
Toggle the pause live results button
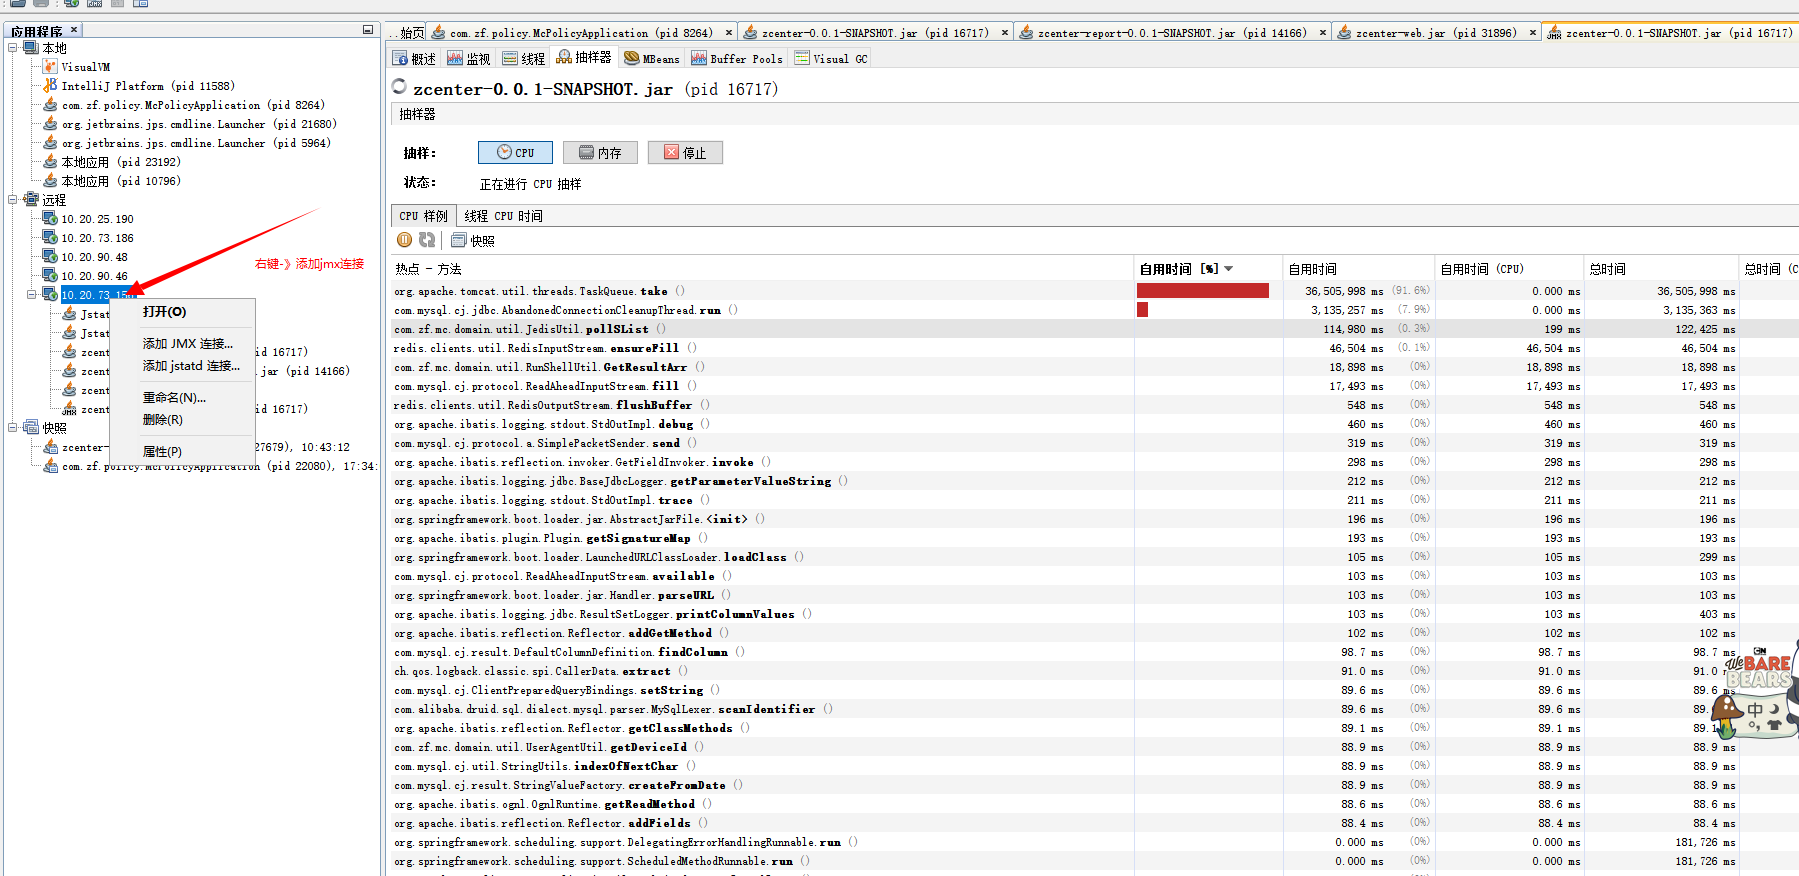click(405, 240)
